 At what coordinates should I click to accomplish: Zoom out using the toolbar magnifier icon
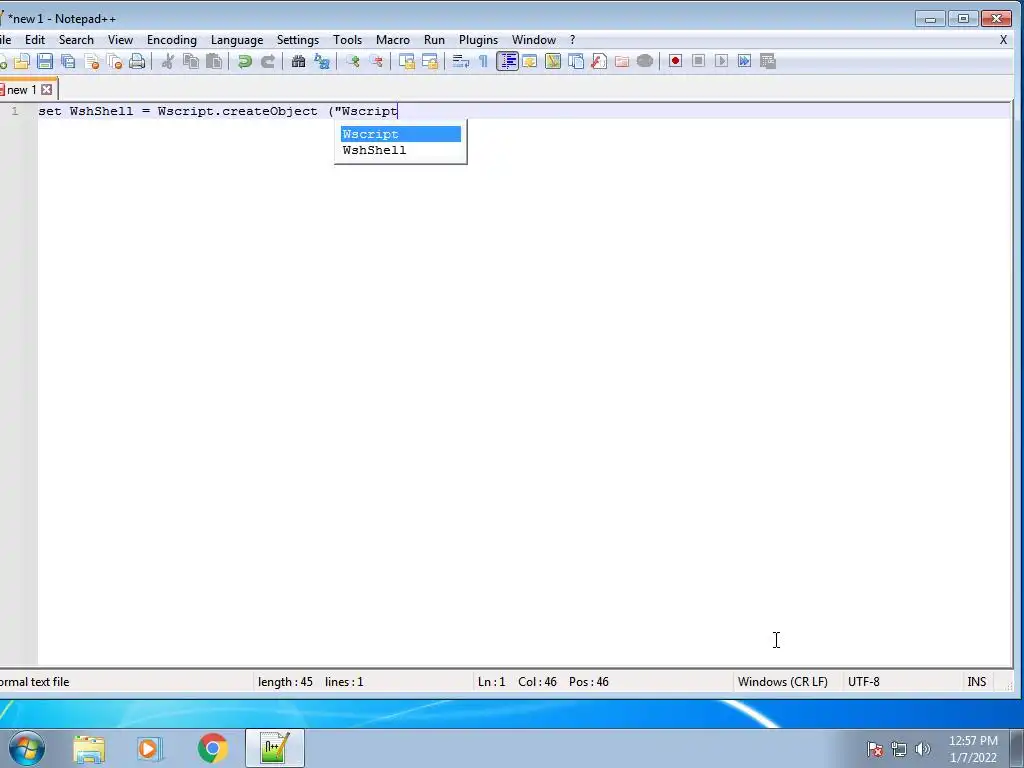tap(376, 61)
